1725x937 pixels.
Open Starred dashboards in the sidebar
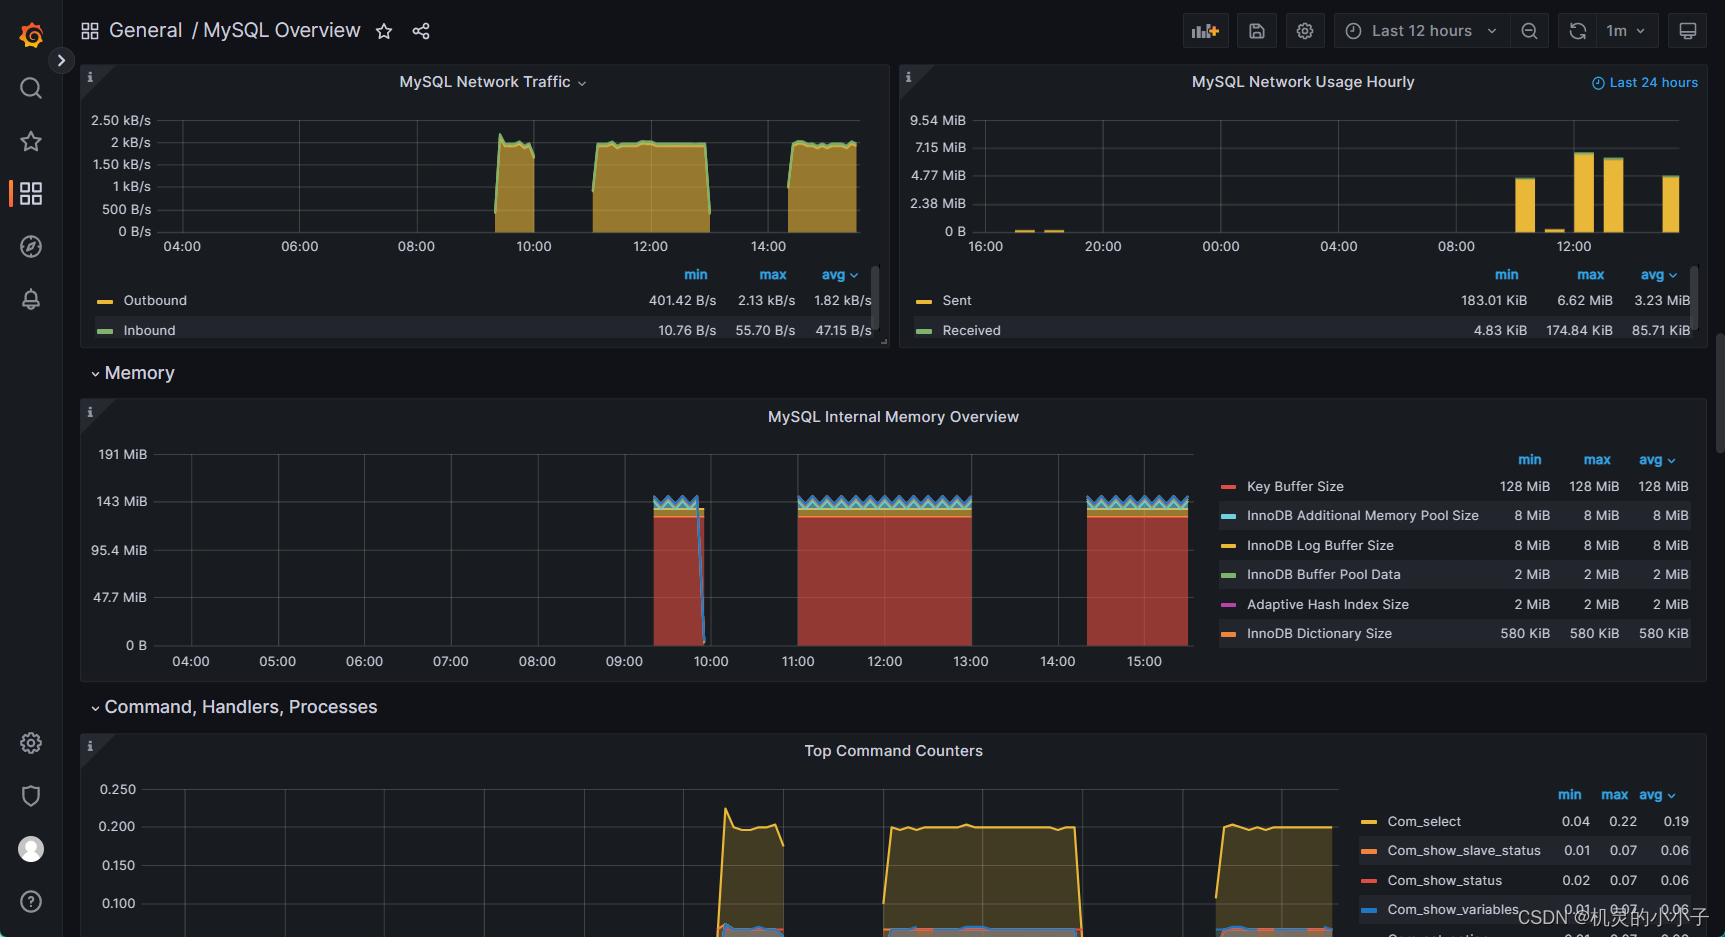[x=31, y=141]
